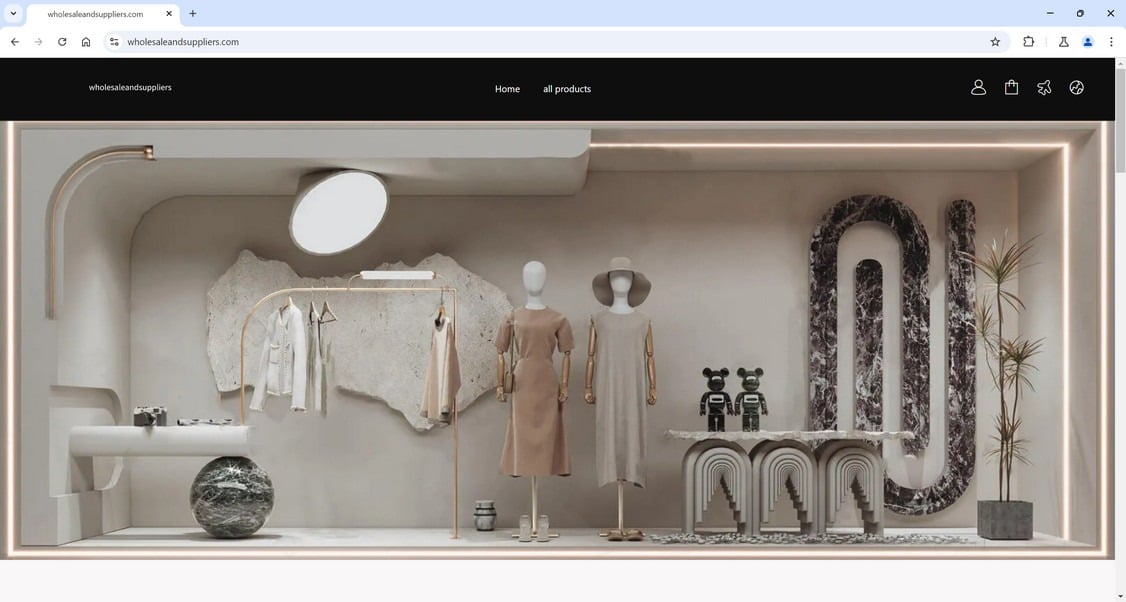
Task: Click the airplane shipping icon
Action: click(1044, 88)
